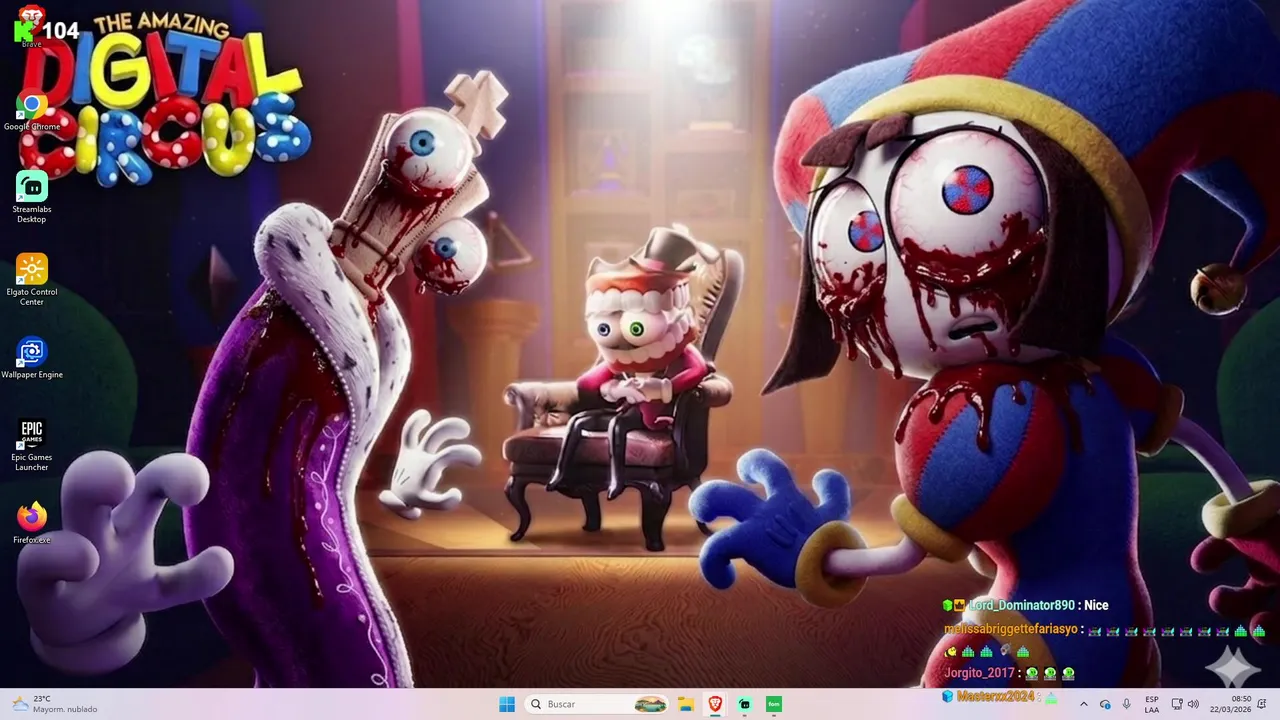The image size is (1280, 720).
Task: Launch Streamlabs Desktop from desktop
Action: [31, 197]
